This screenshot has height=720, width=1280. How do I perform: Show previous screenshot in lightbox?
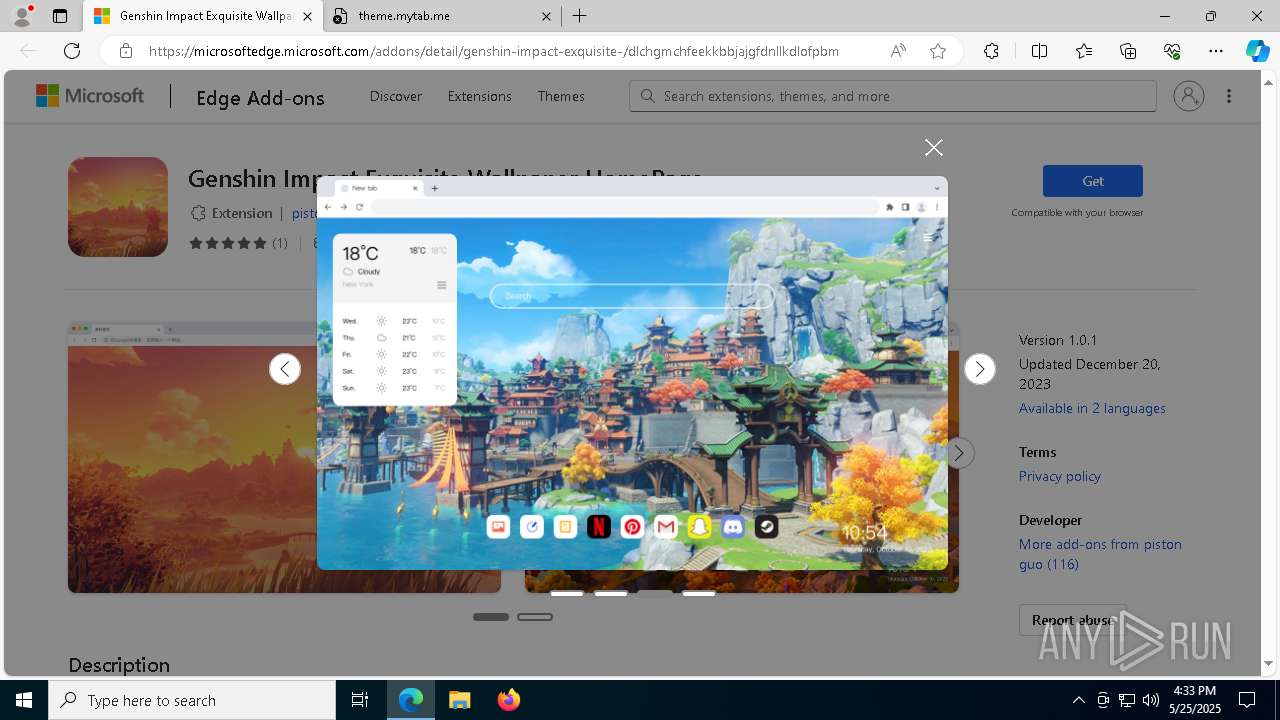(x=285, y=369)
